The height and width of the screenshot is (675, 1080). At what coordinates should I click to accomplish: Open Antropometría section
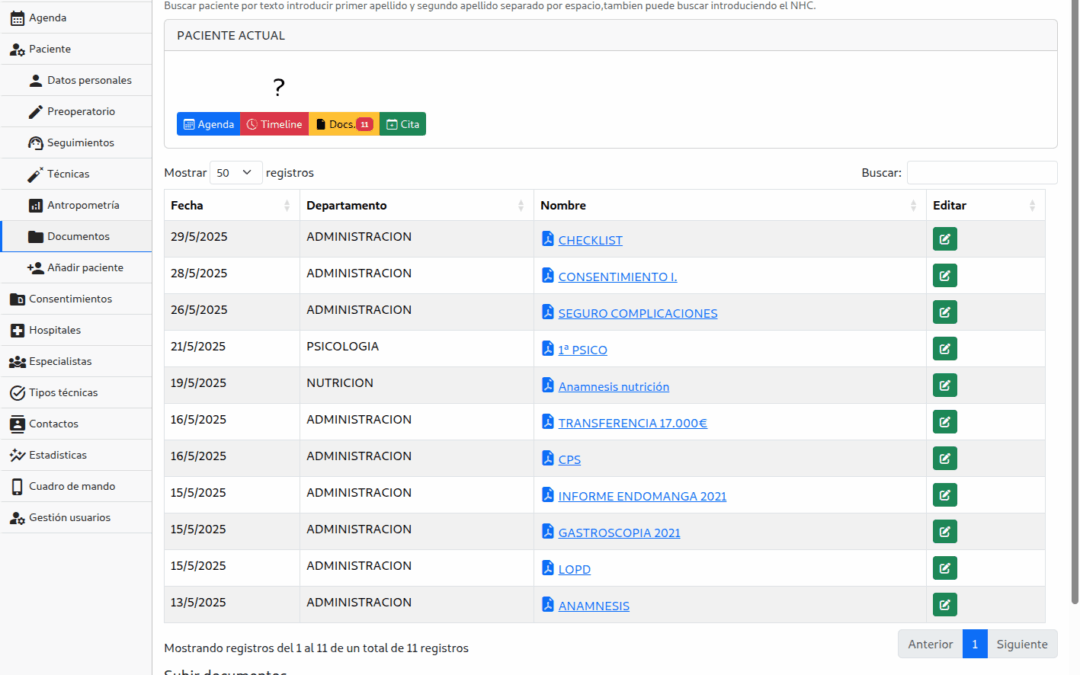point(76,205)
